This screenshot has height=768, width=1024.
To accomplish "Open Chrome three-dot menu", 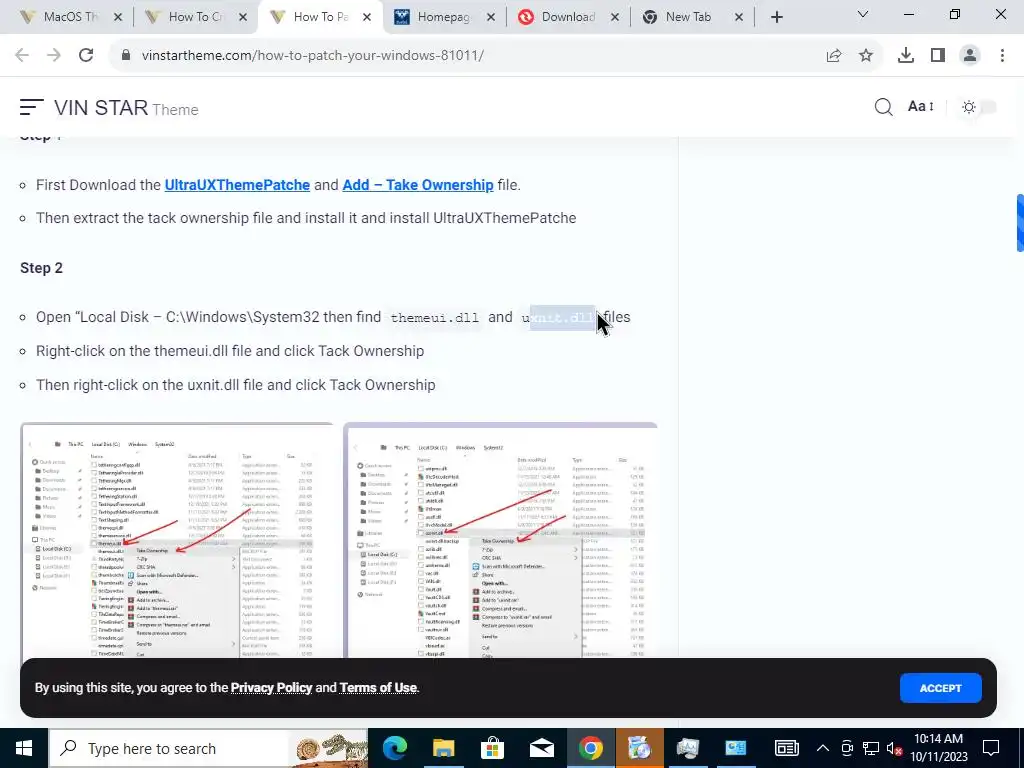I will pos(1002,56).
